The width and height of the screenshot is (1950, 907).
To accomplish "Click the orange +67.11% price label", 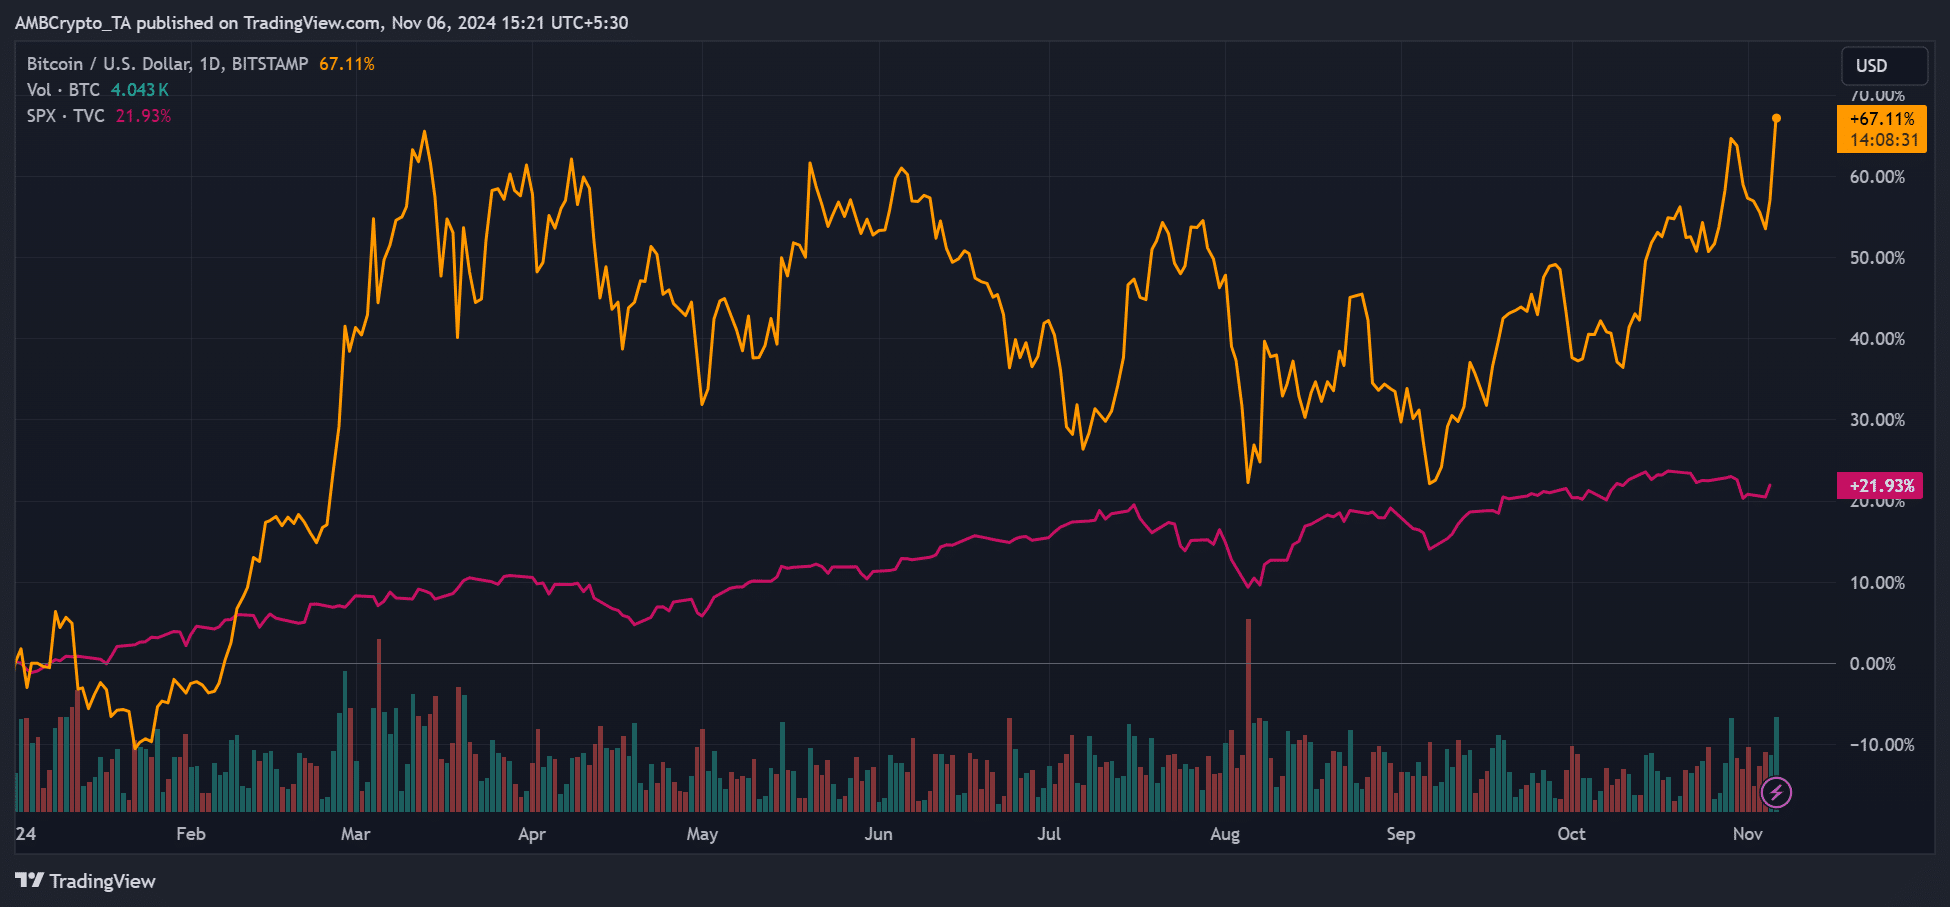I will click(1882, 129).
